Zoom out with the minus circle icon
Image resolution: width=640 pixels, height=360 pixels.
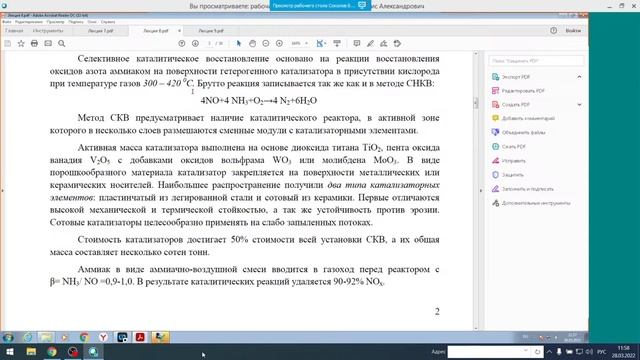[x=266, y=43]
